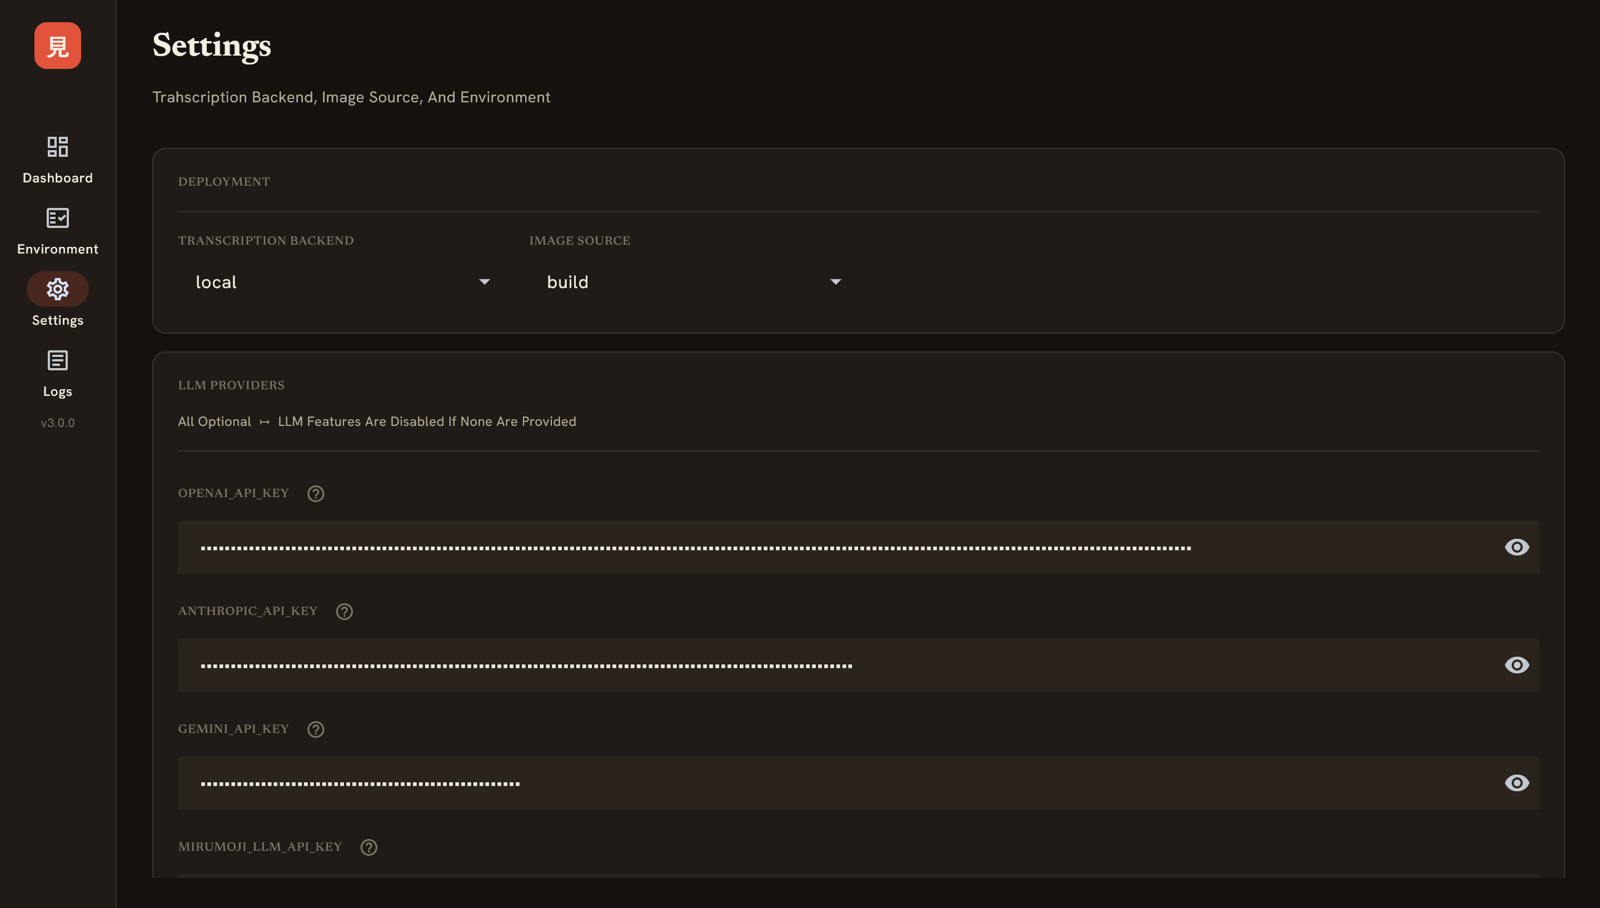
Task: Select the Settings gear icon
Action: [x=58, y=289]
